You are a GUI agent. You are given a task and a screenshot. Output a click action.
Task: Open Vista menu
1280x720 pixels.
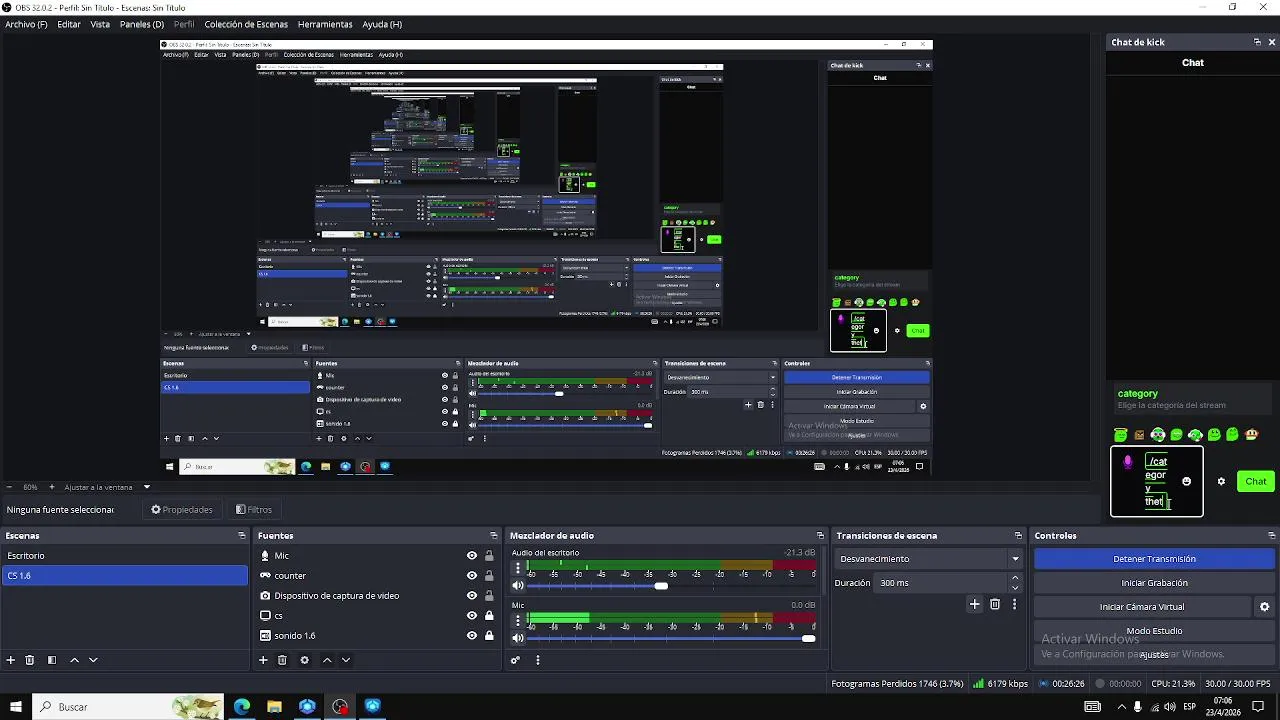tap(100, 24)
